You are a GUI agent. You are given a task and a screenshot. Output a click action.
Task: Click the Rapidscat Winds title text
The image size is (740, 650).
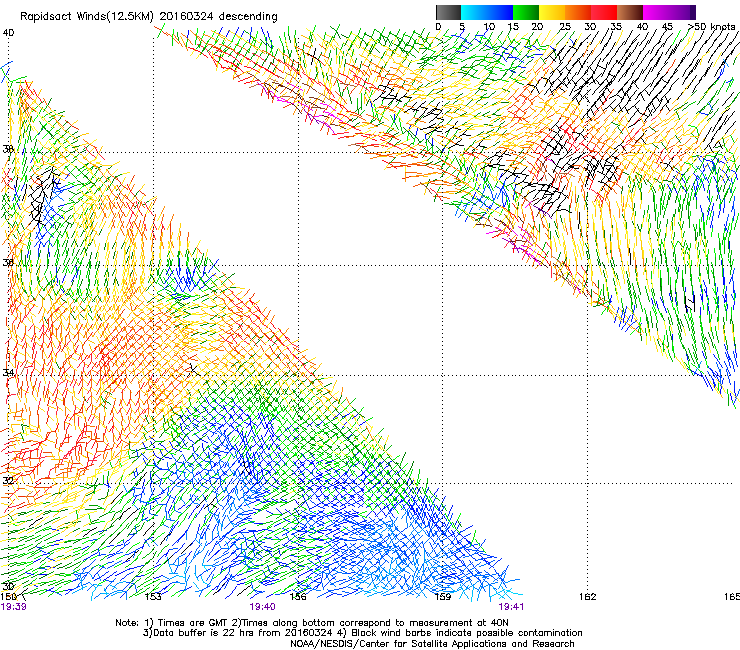click(149, 17)
